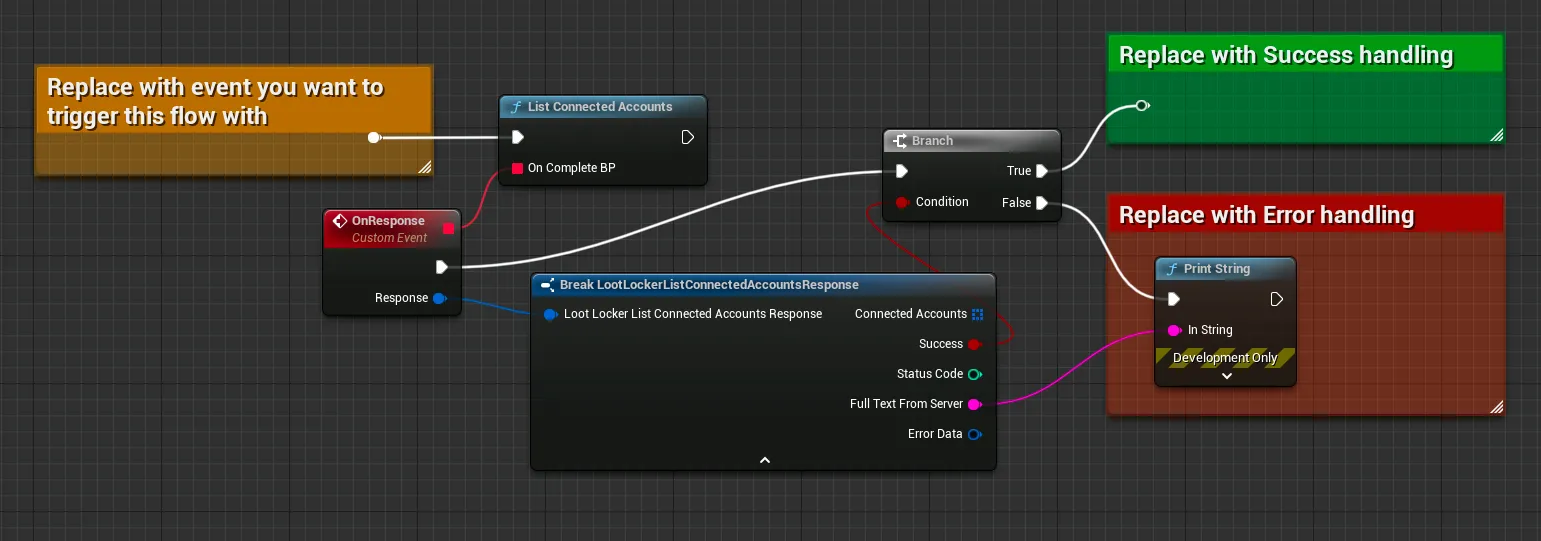Image resolution: width=1541 pixels, height=541 pixels.
Task: Click the resize handle of the Success handling comment
Action: tap(1495, 136)
